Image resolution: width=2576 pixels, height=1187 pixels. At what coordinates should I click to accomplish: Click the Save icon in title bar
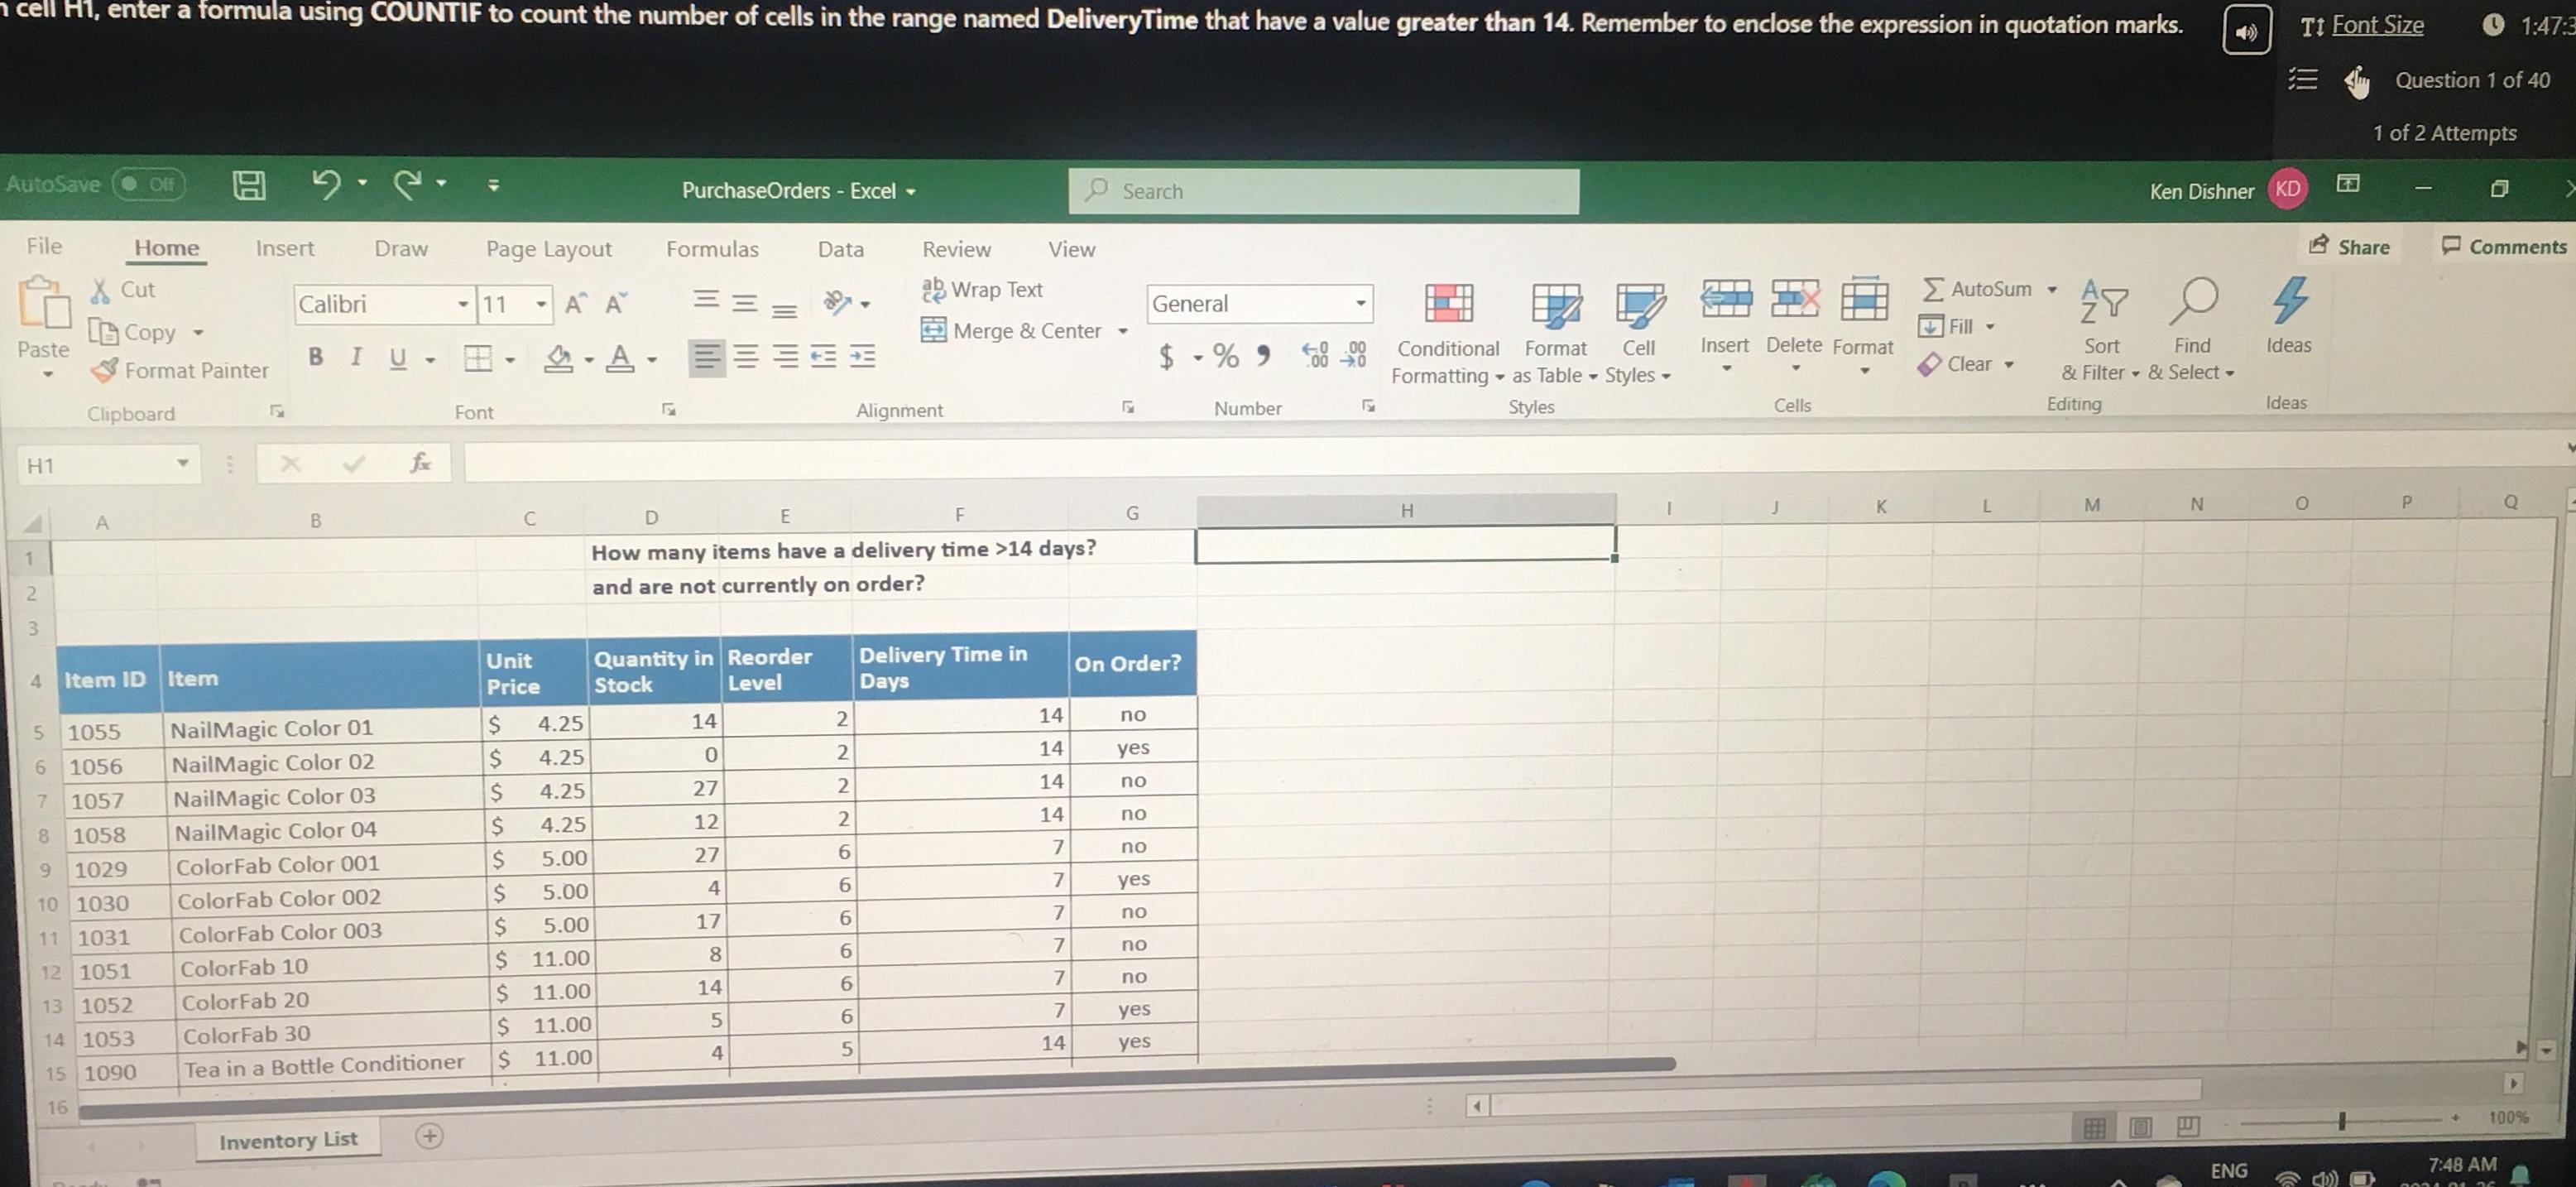(x=248, y=185)
